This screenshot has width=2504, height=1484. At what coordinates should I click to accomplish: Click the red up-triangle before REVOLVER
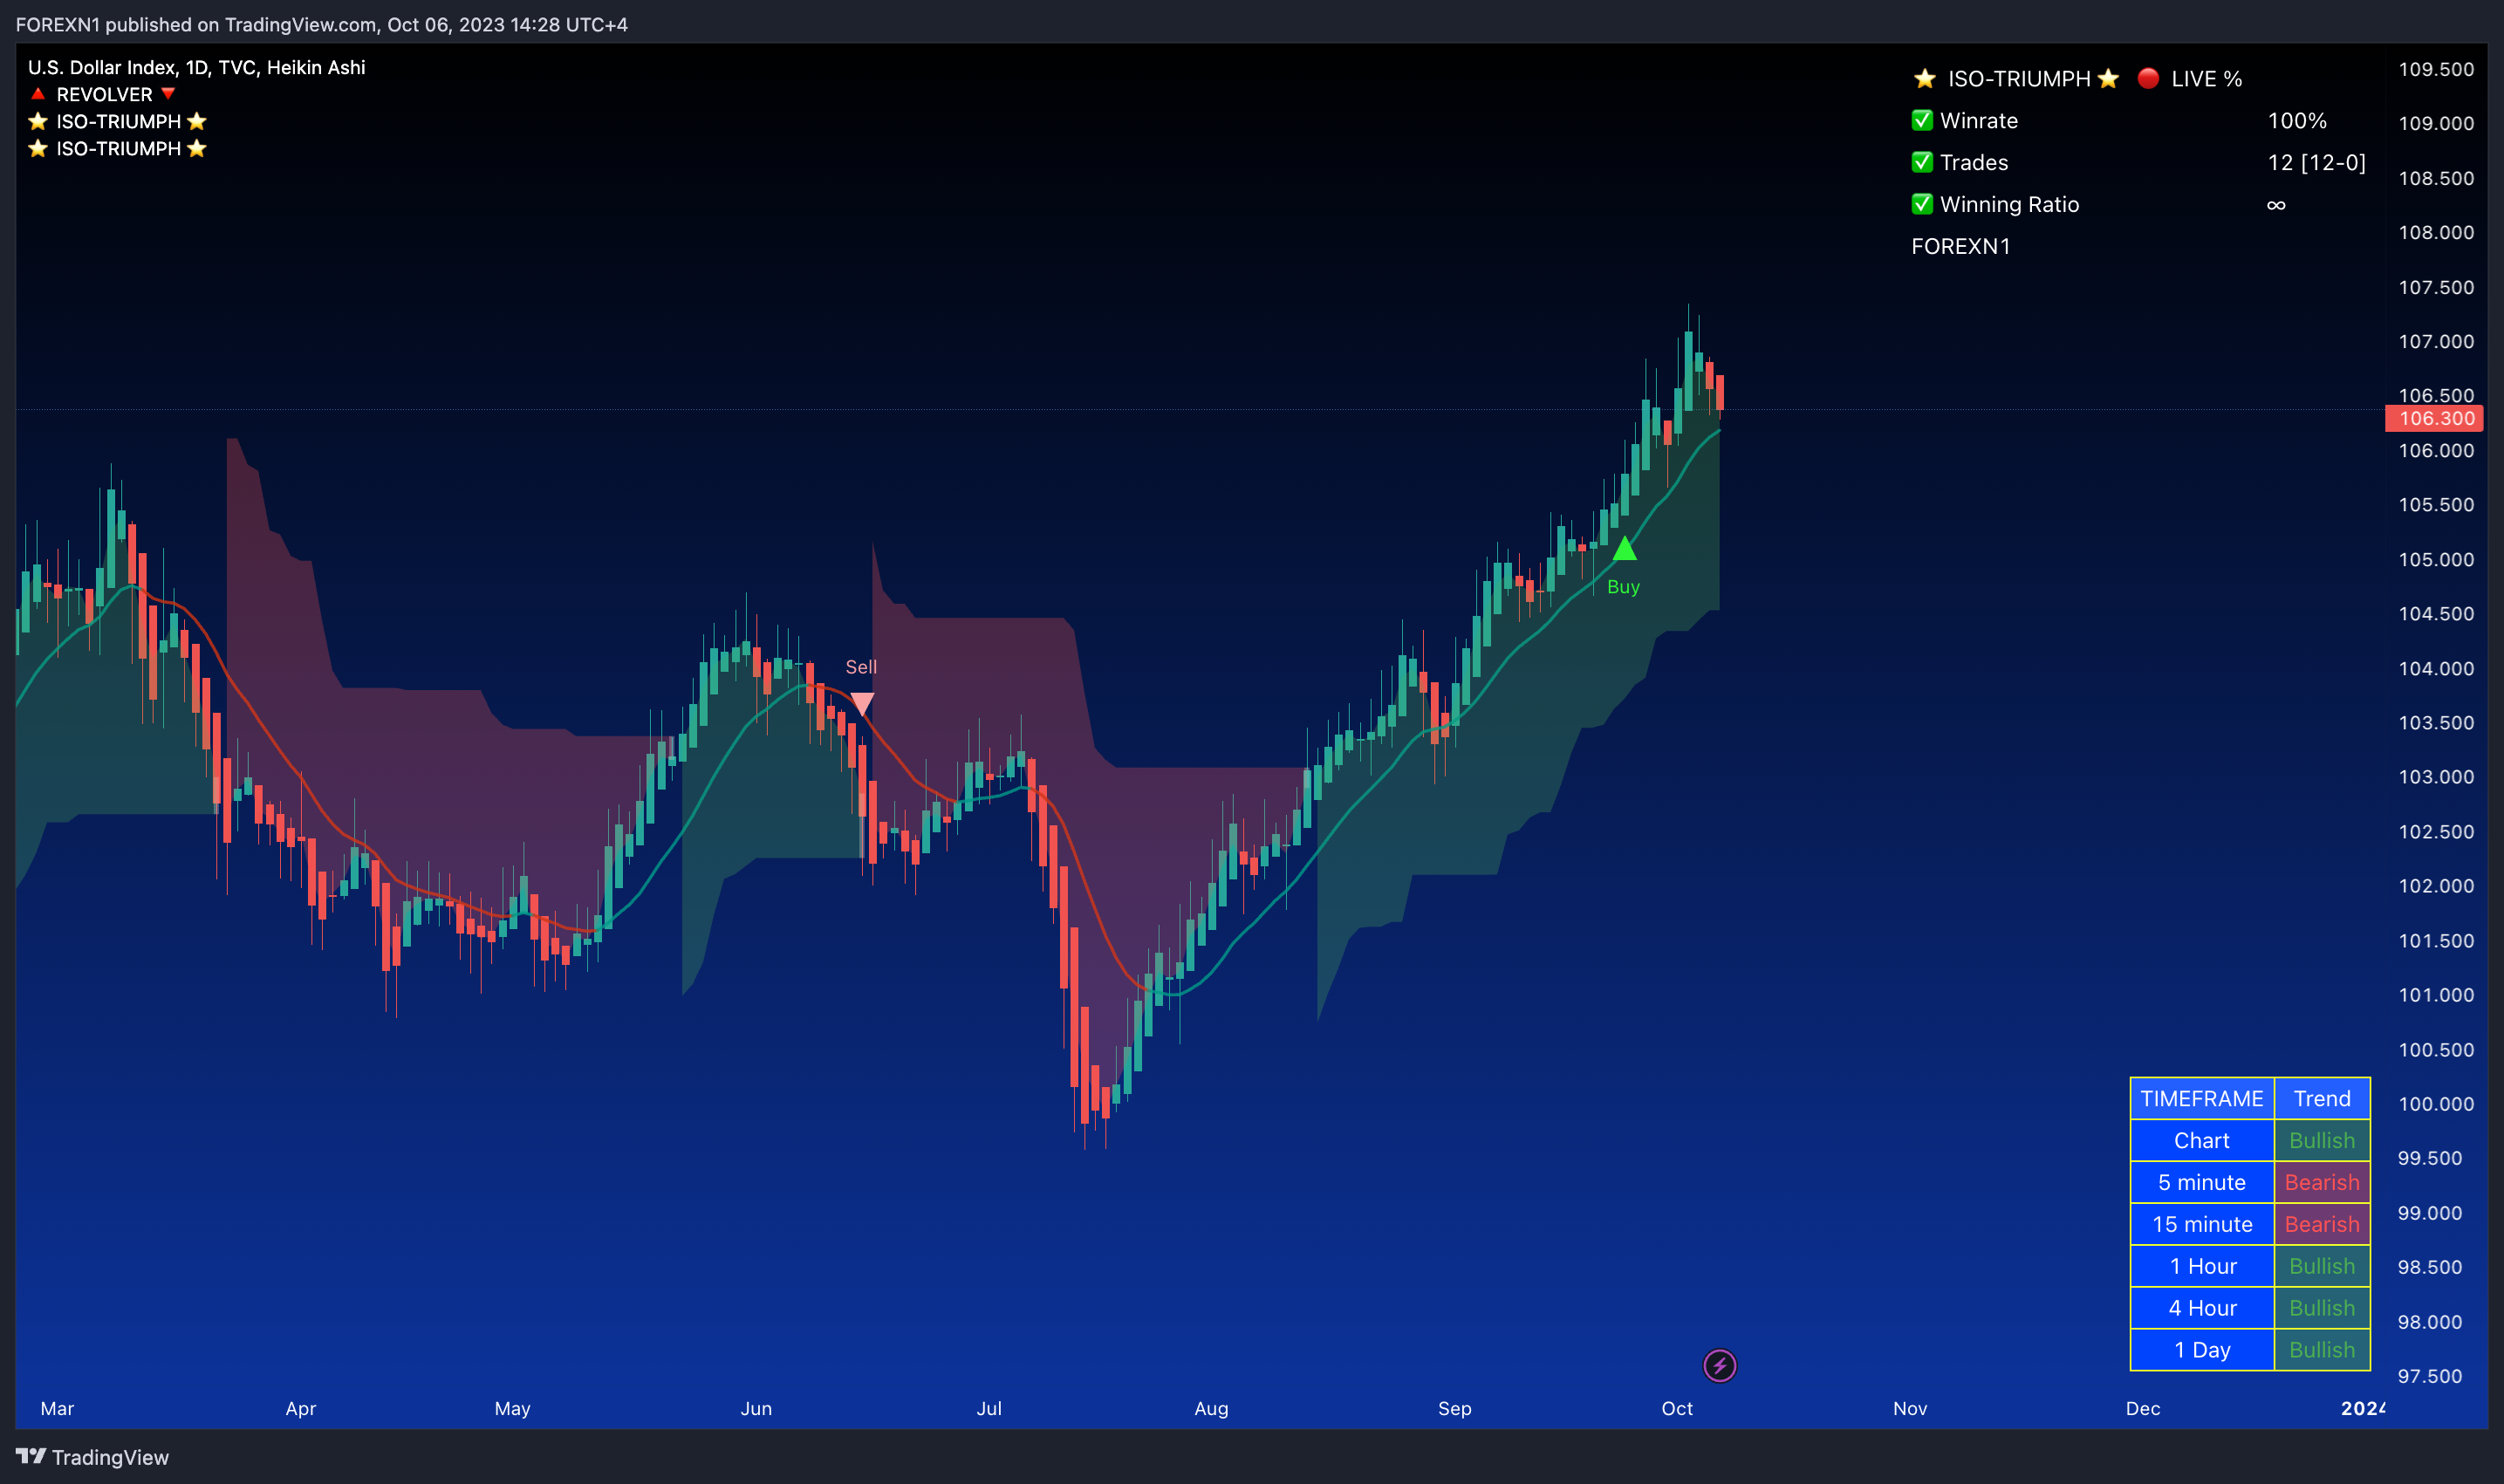point(38,94)
